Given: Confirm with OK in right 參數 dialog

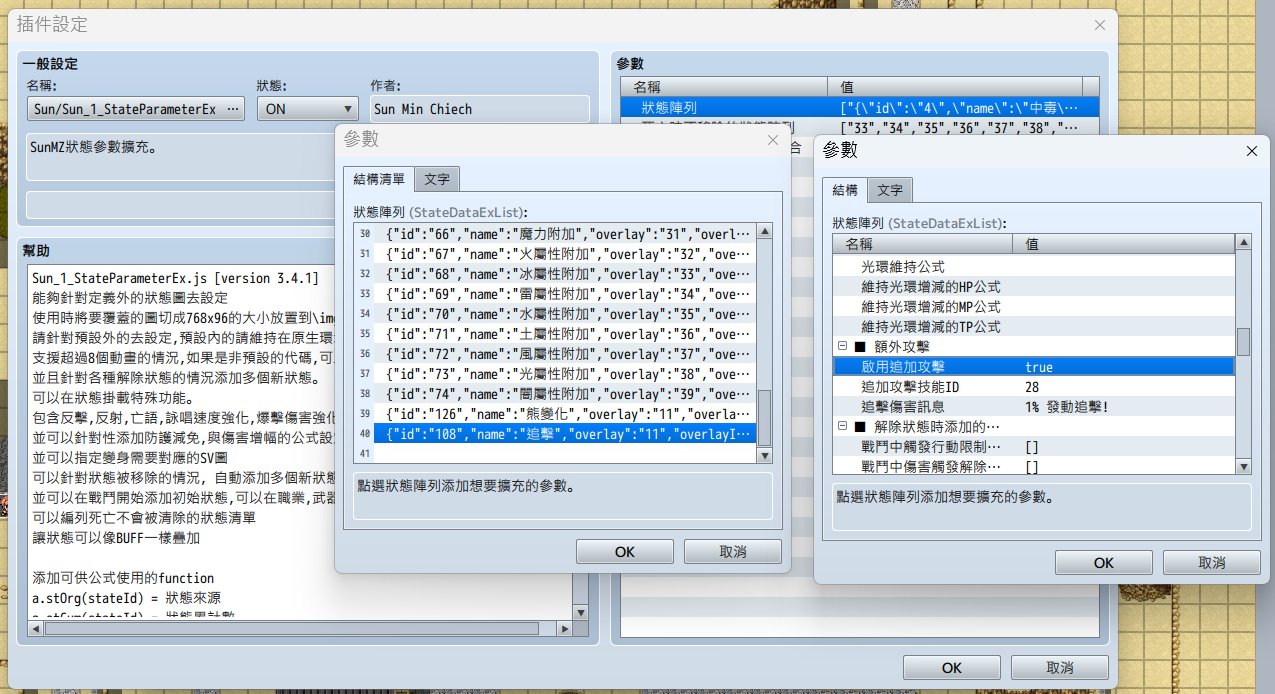Looking at the screenshot, I should [x=1103, y=562].
